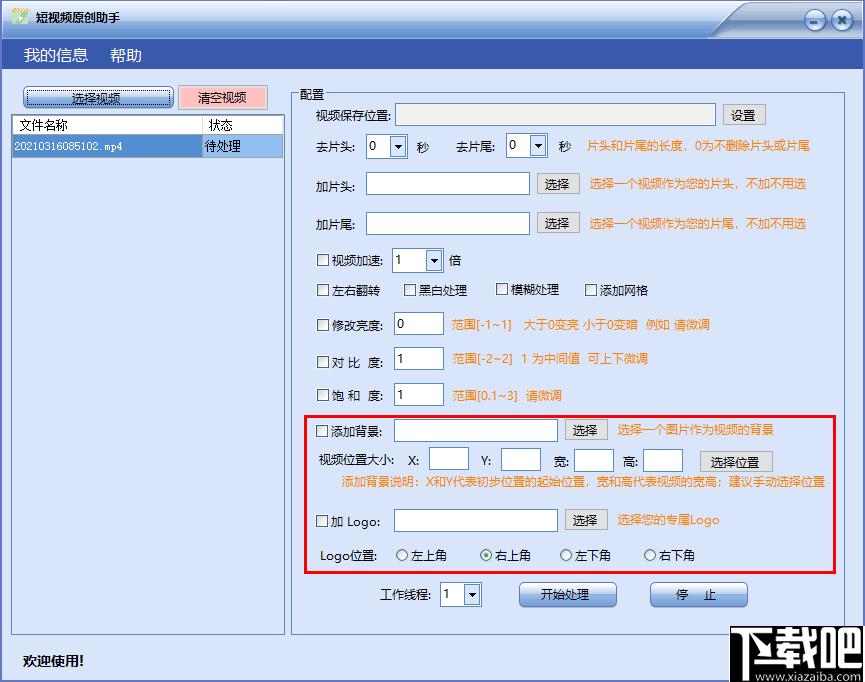Image resolution: width=865 pixels, height=682 pixels.
Task: Click the 视频保存位置 path field
Action: coord(555,115)
